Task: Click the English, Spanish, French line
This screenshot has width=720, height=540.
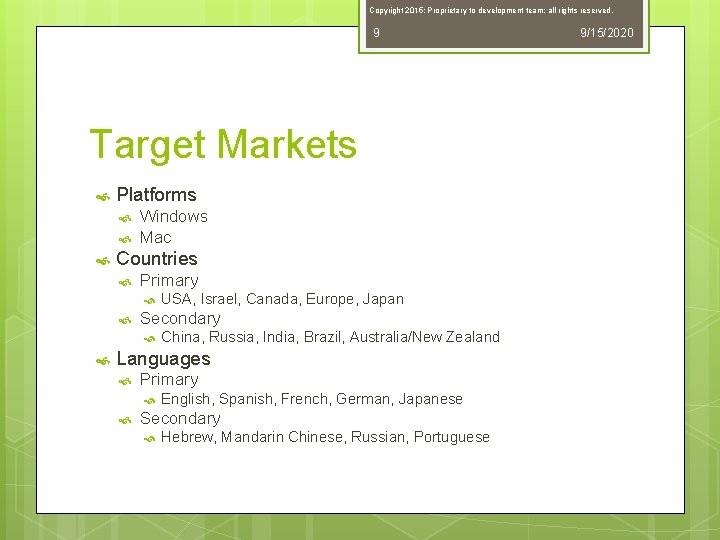Action: (x=312, y=399)
